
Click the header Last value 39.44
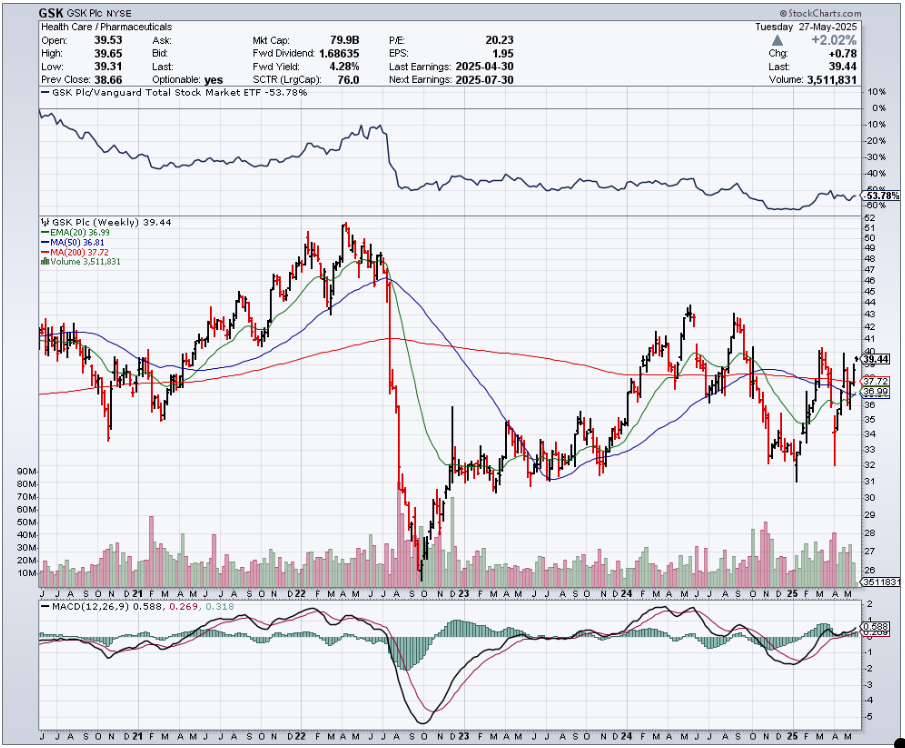point(842,66)
